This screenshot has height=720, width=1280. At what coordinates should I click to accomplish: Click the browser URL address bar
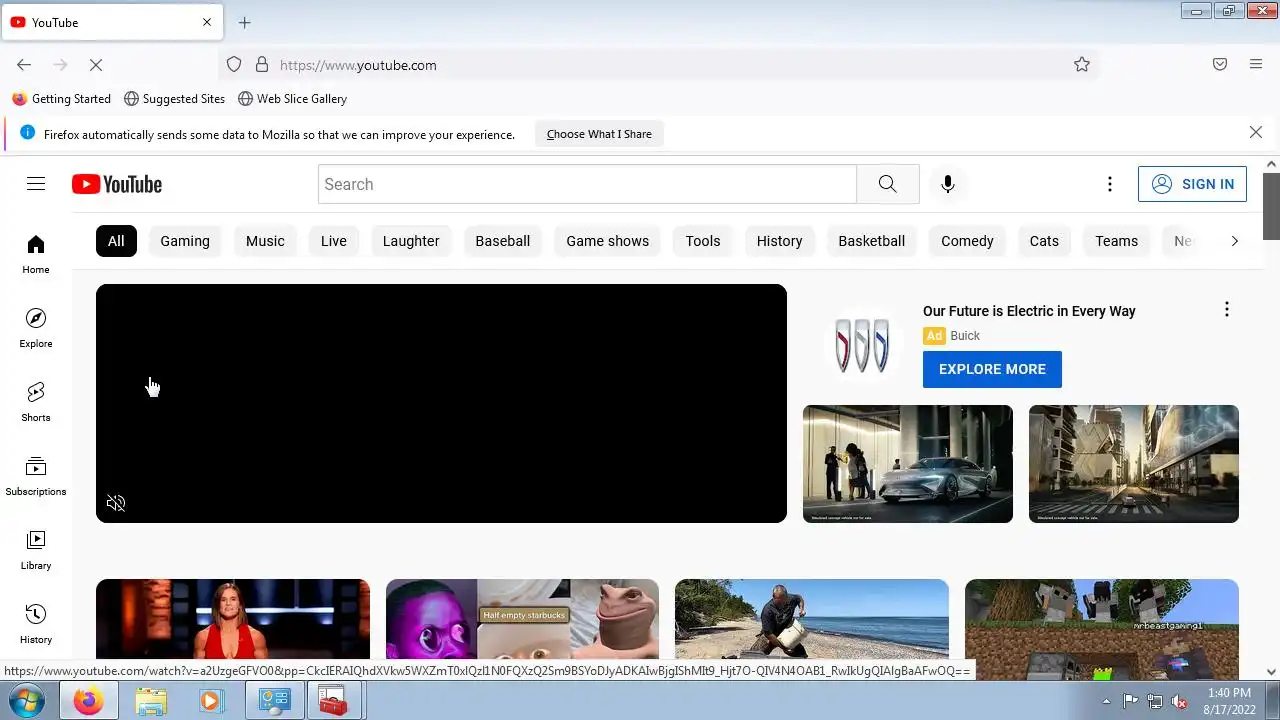pos(660,65)
